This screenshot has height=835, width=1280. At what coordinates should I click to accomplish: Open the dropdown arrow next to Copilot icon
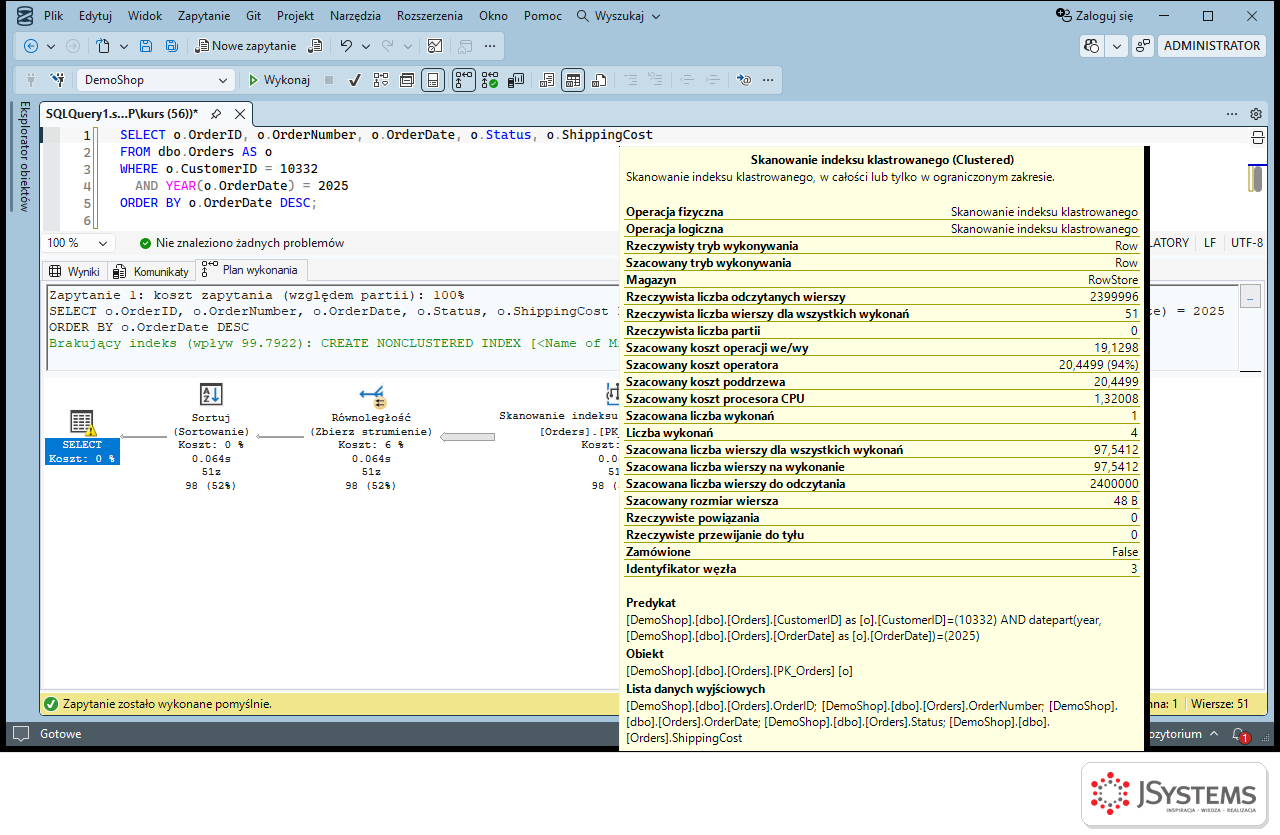tap(1116, 46)
